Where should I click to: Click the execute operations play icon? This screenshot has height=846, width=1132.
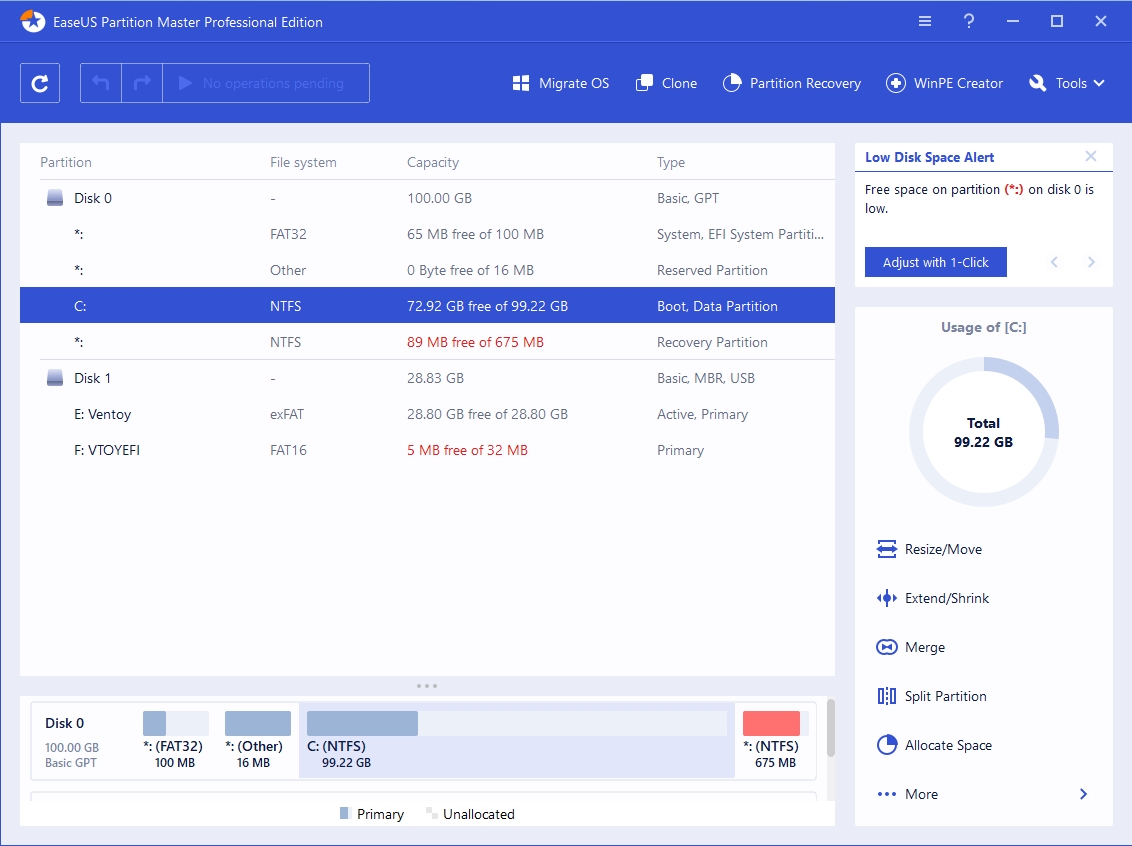click(185, 83)
